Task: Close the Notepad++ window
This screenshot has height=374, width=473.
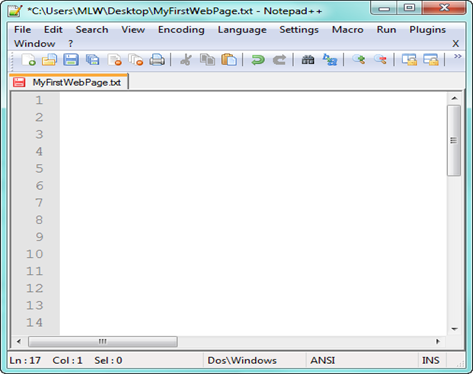Action: [x=444, y=8]
